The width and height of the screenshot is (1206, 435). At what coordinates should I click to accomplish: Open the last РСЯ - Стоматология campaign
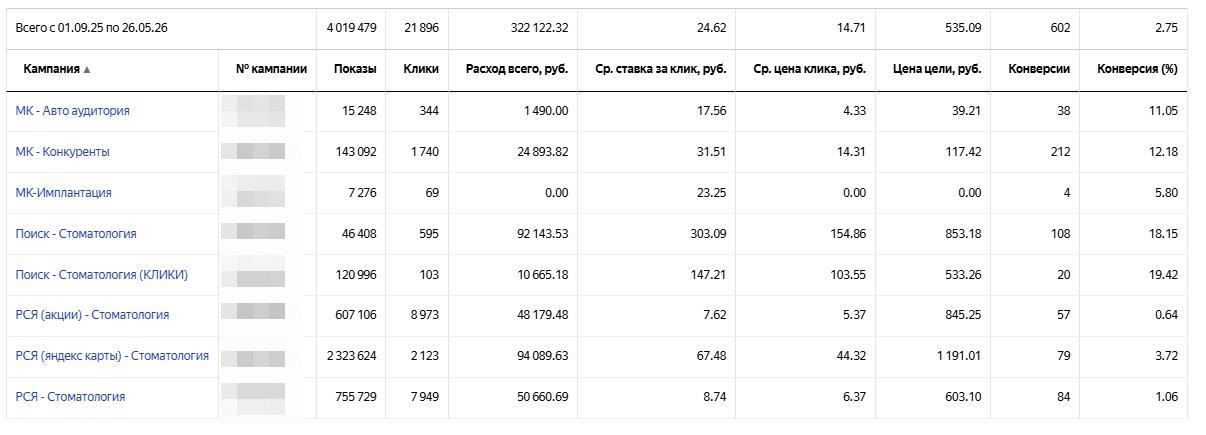click(x=70, y=397)
